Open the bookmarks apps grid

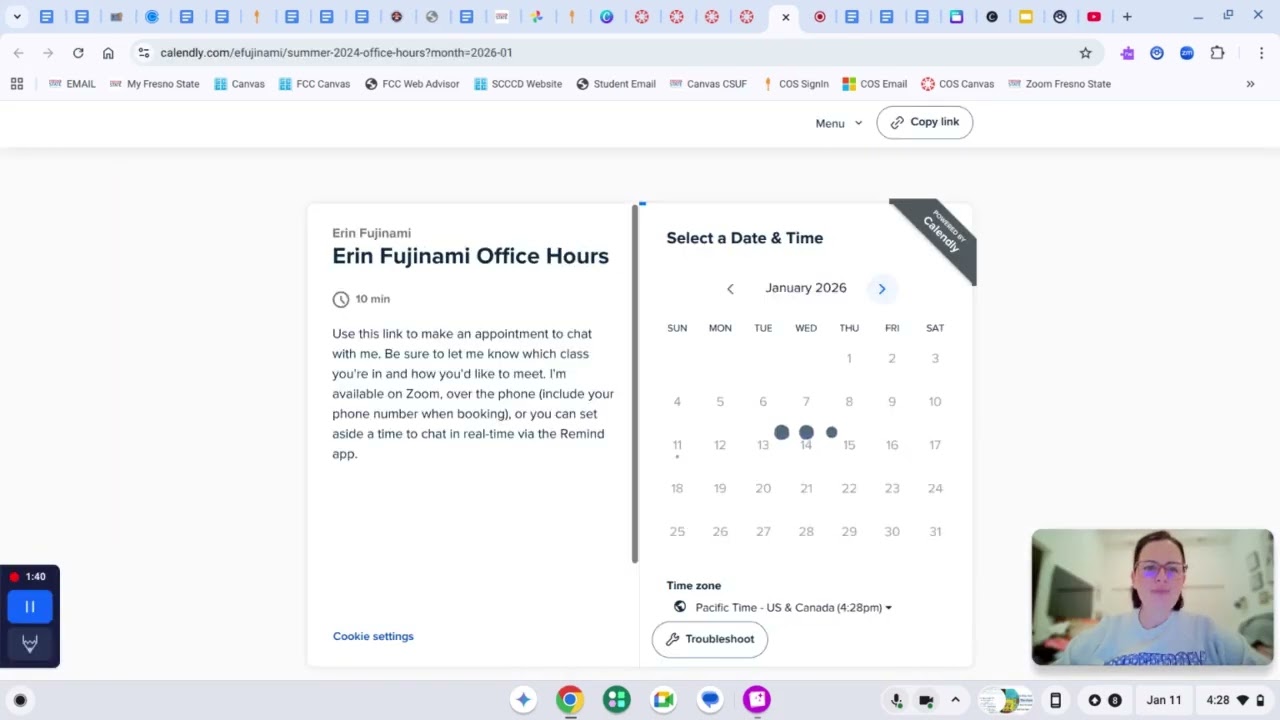point(17,84)
